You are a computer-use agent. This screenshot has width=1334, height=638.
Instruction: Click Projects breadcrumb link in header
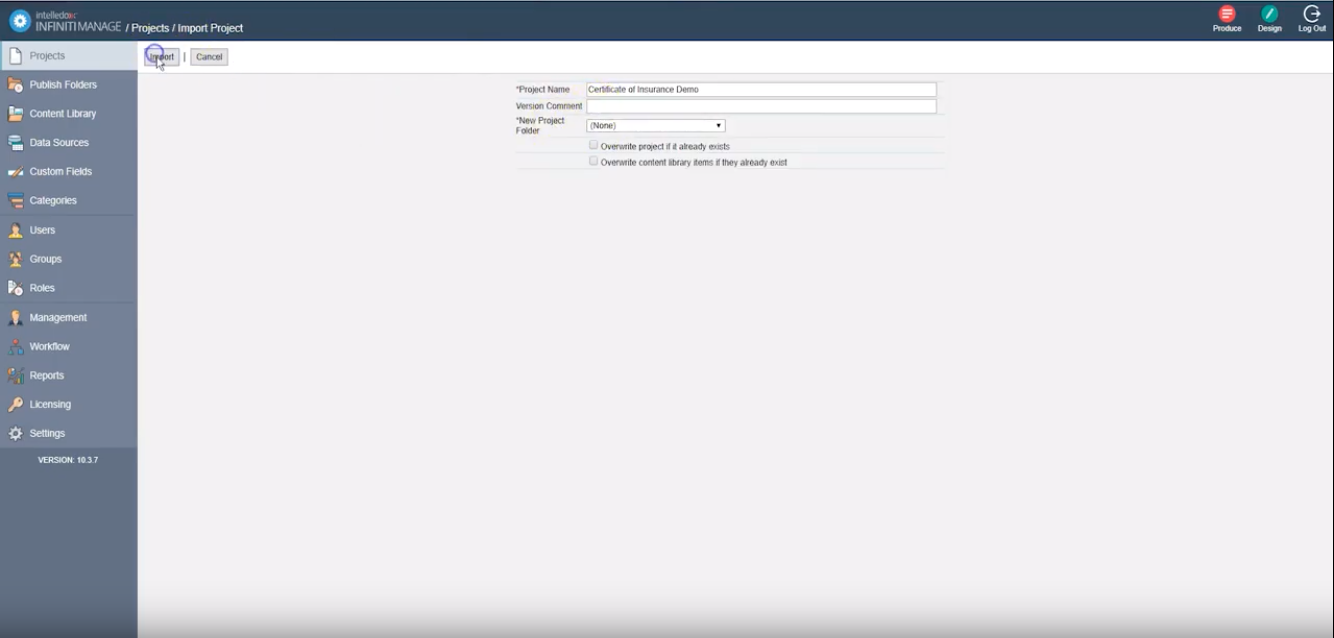tap(150, 28)
